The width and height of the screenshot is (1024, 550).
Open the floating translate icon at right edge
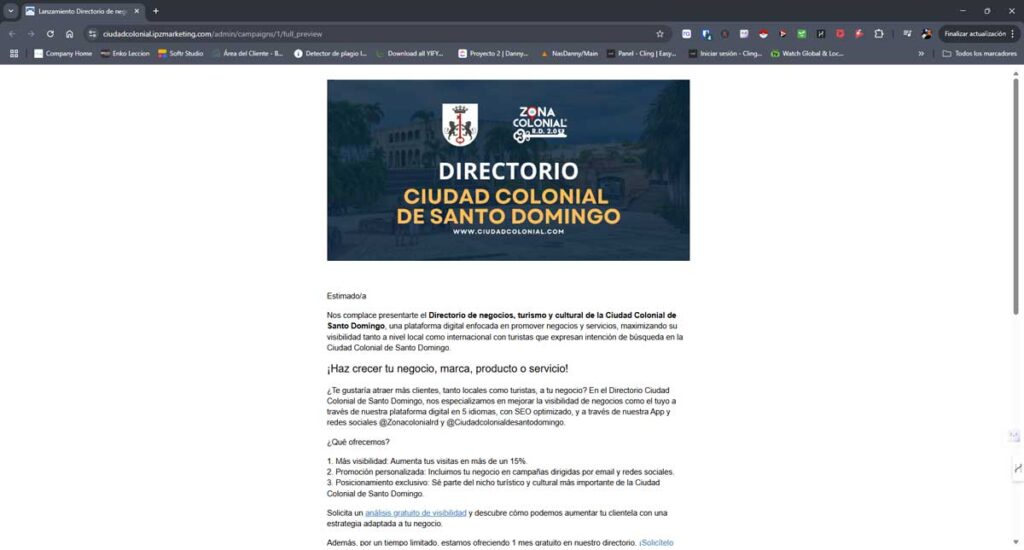click(x=1014, y=436)
